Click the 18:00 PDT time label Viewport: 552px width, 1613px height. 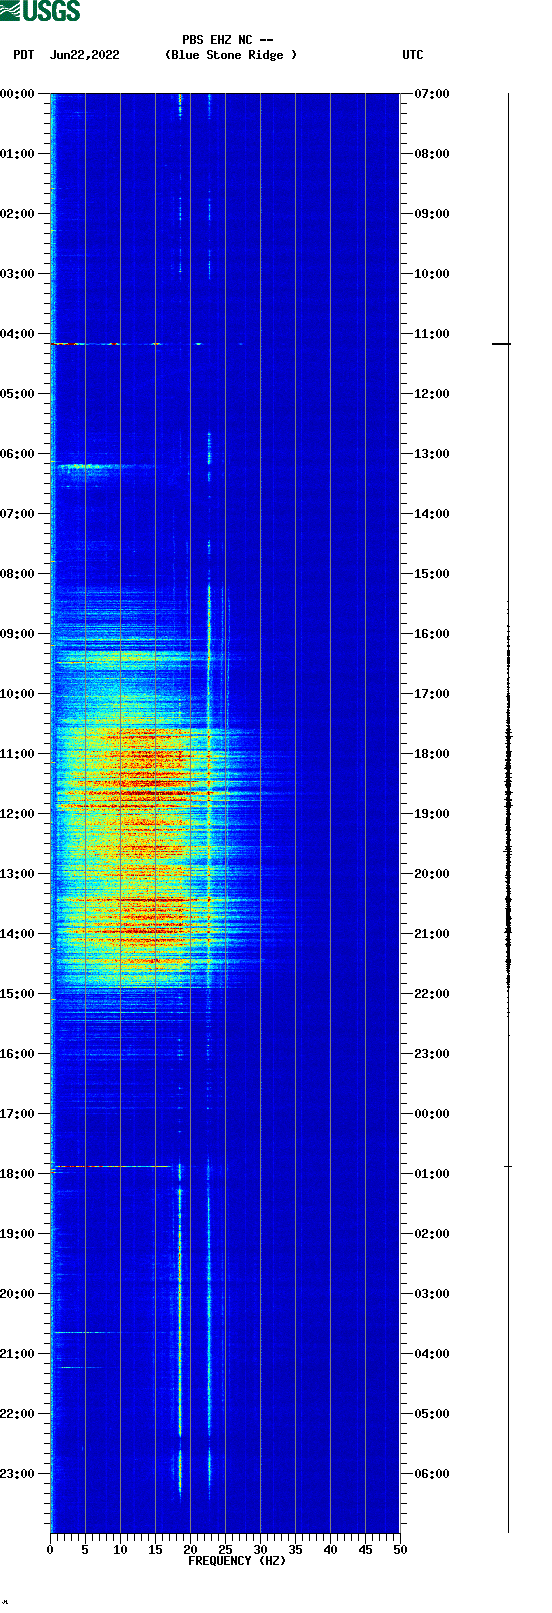18,1174
